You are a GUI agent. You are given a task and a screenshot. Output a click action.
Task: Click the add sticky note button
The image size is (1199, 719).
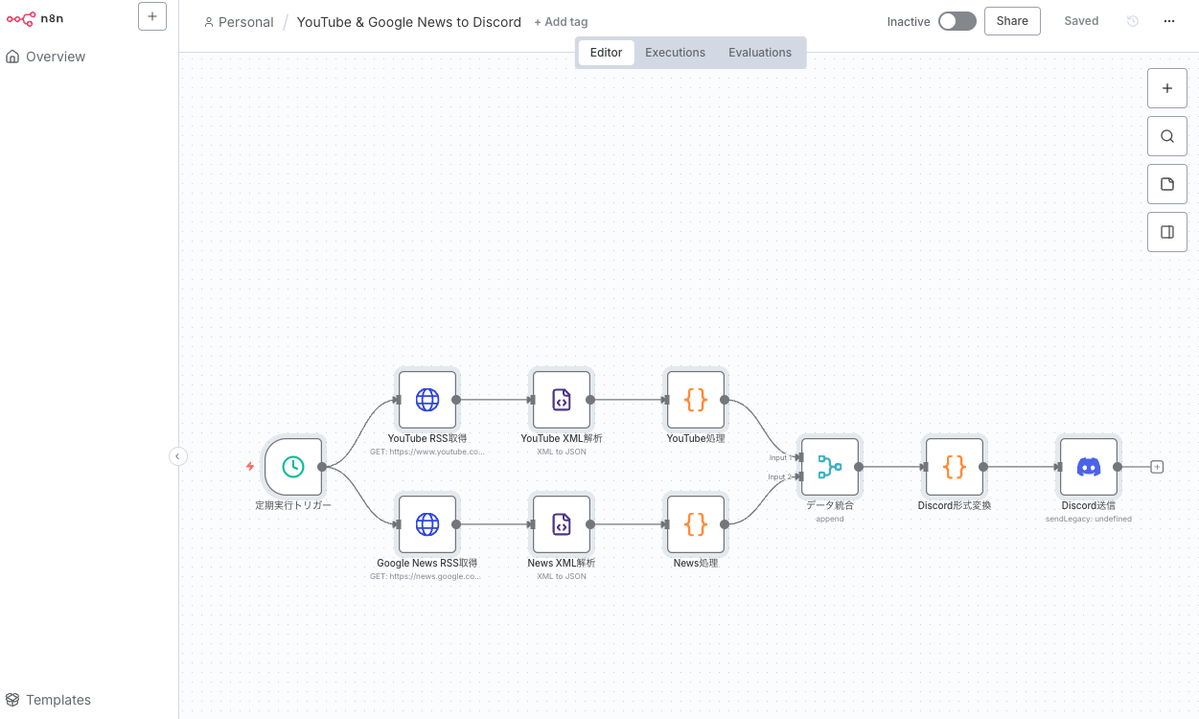[1167, 184]
